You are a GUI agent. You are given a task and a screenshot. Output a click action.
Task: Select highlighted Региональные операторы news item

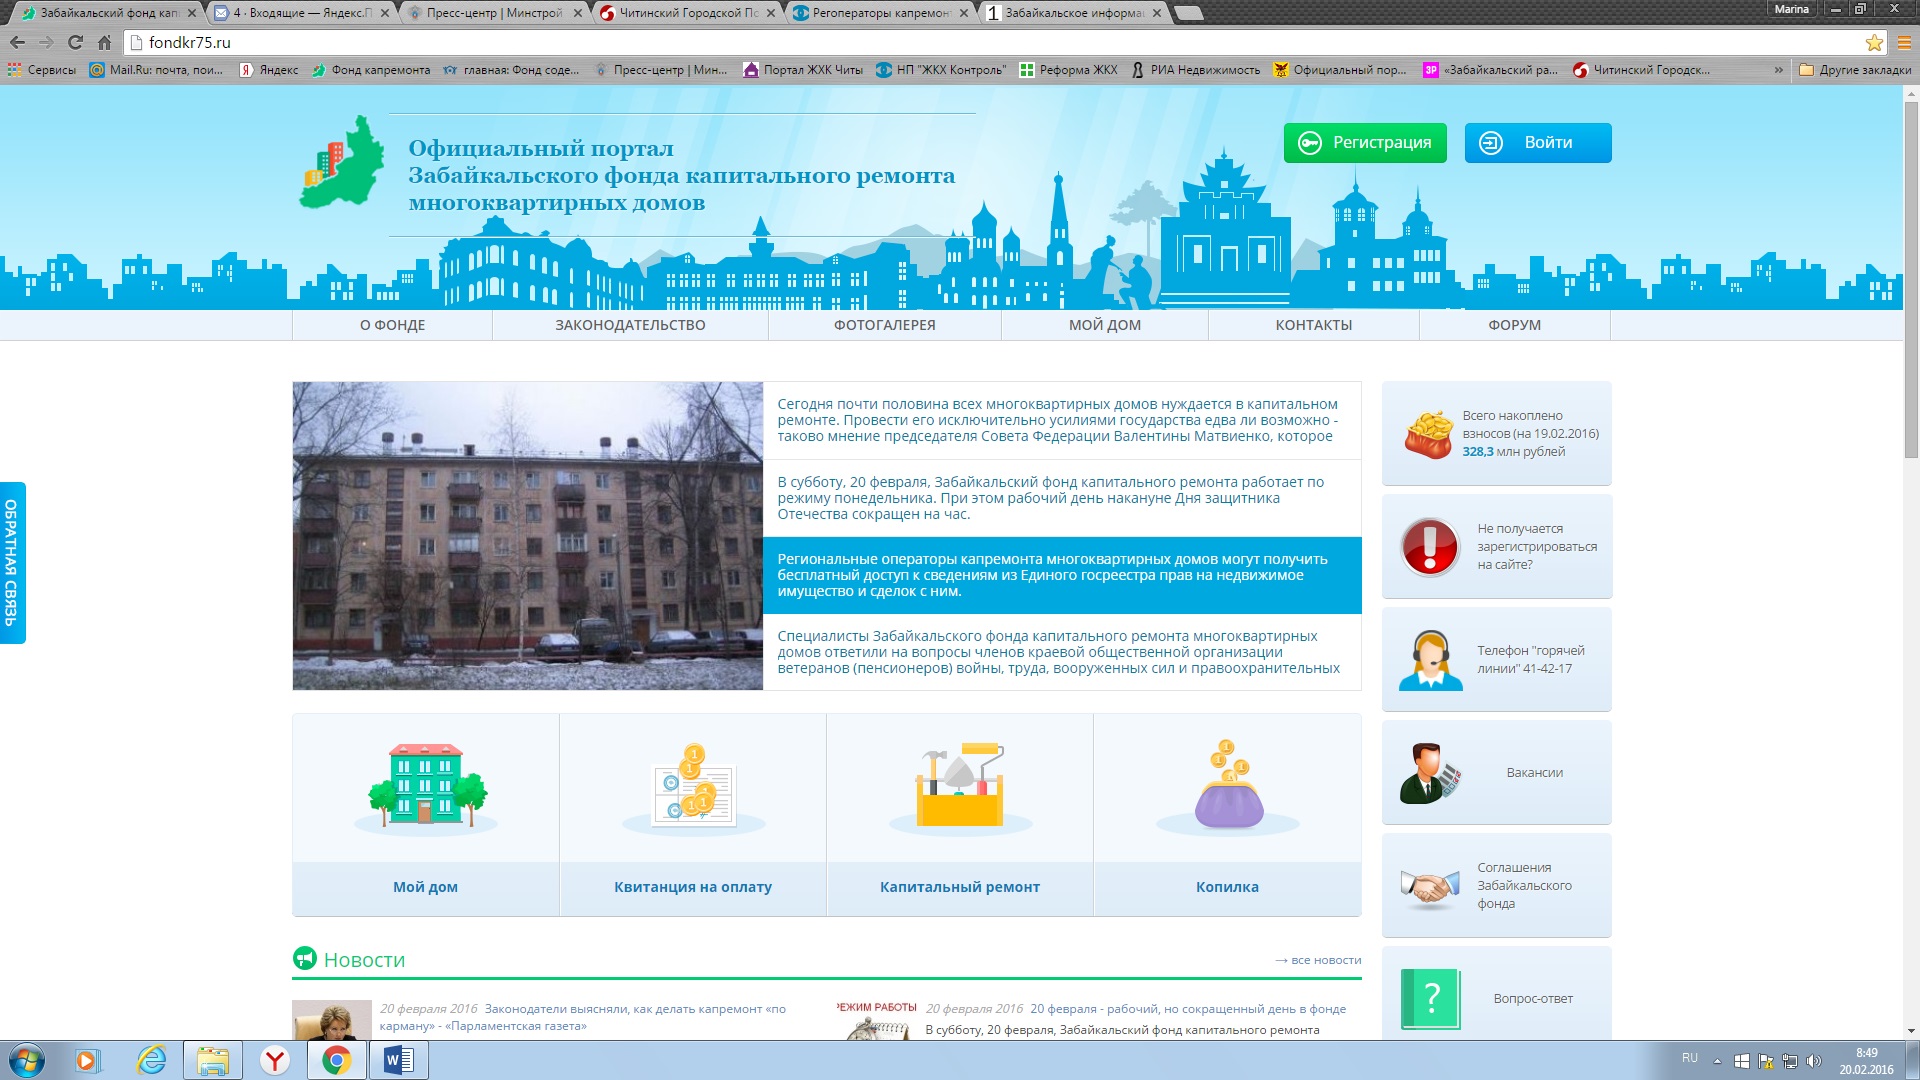click(1062, 575)
